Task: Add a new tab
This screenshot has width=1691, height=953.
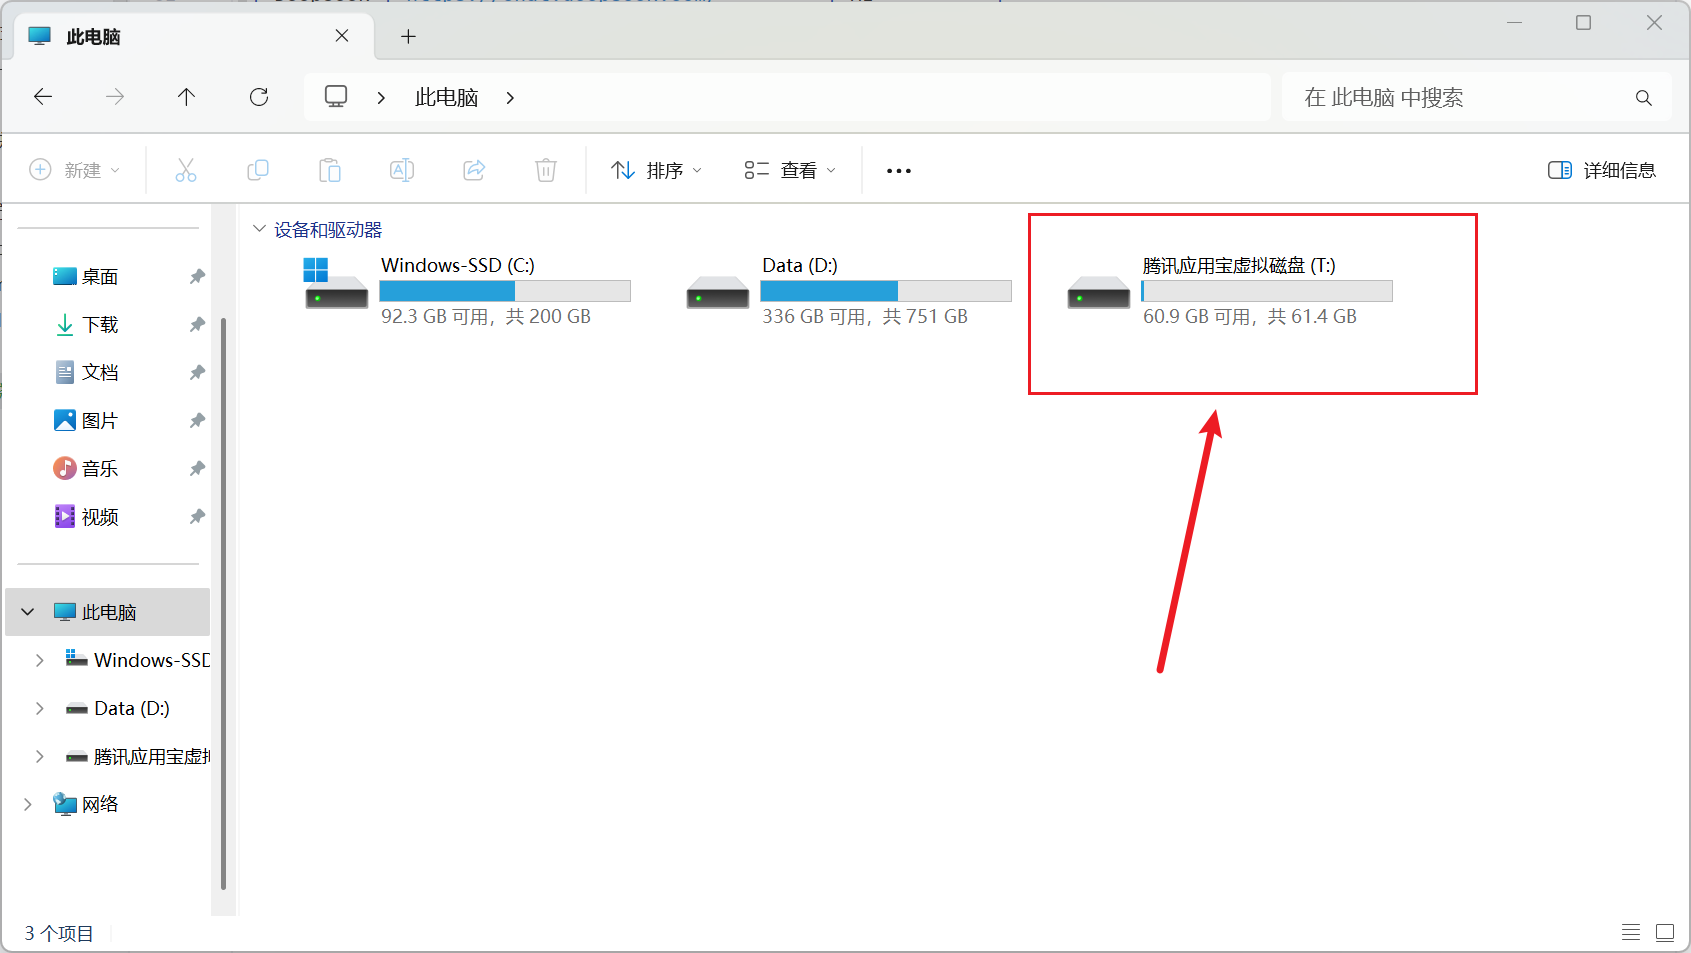Action: pyautogui.click(x=408, y=37)
